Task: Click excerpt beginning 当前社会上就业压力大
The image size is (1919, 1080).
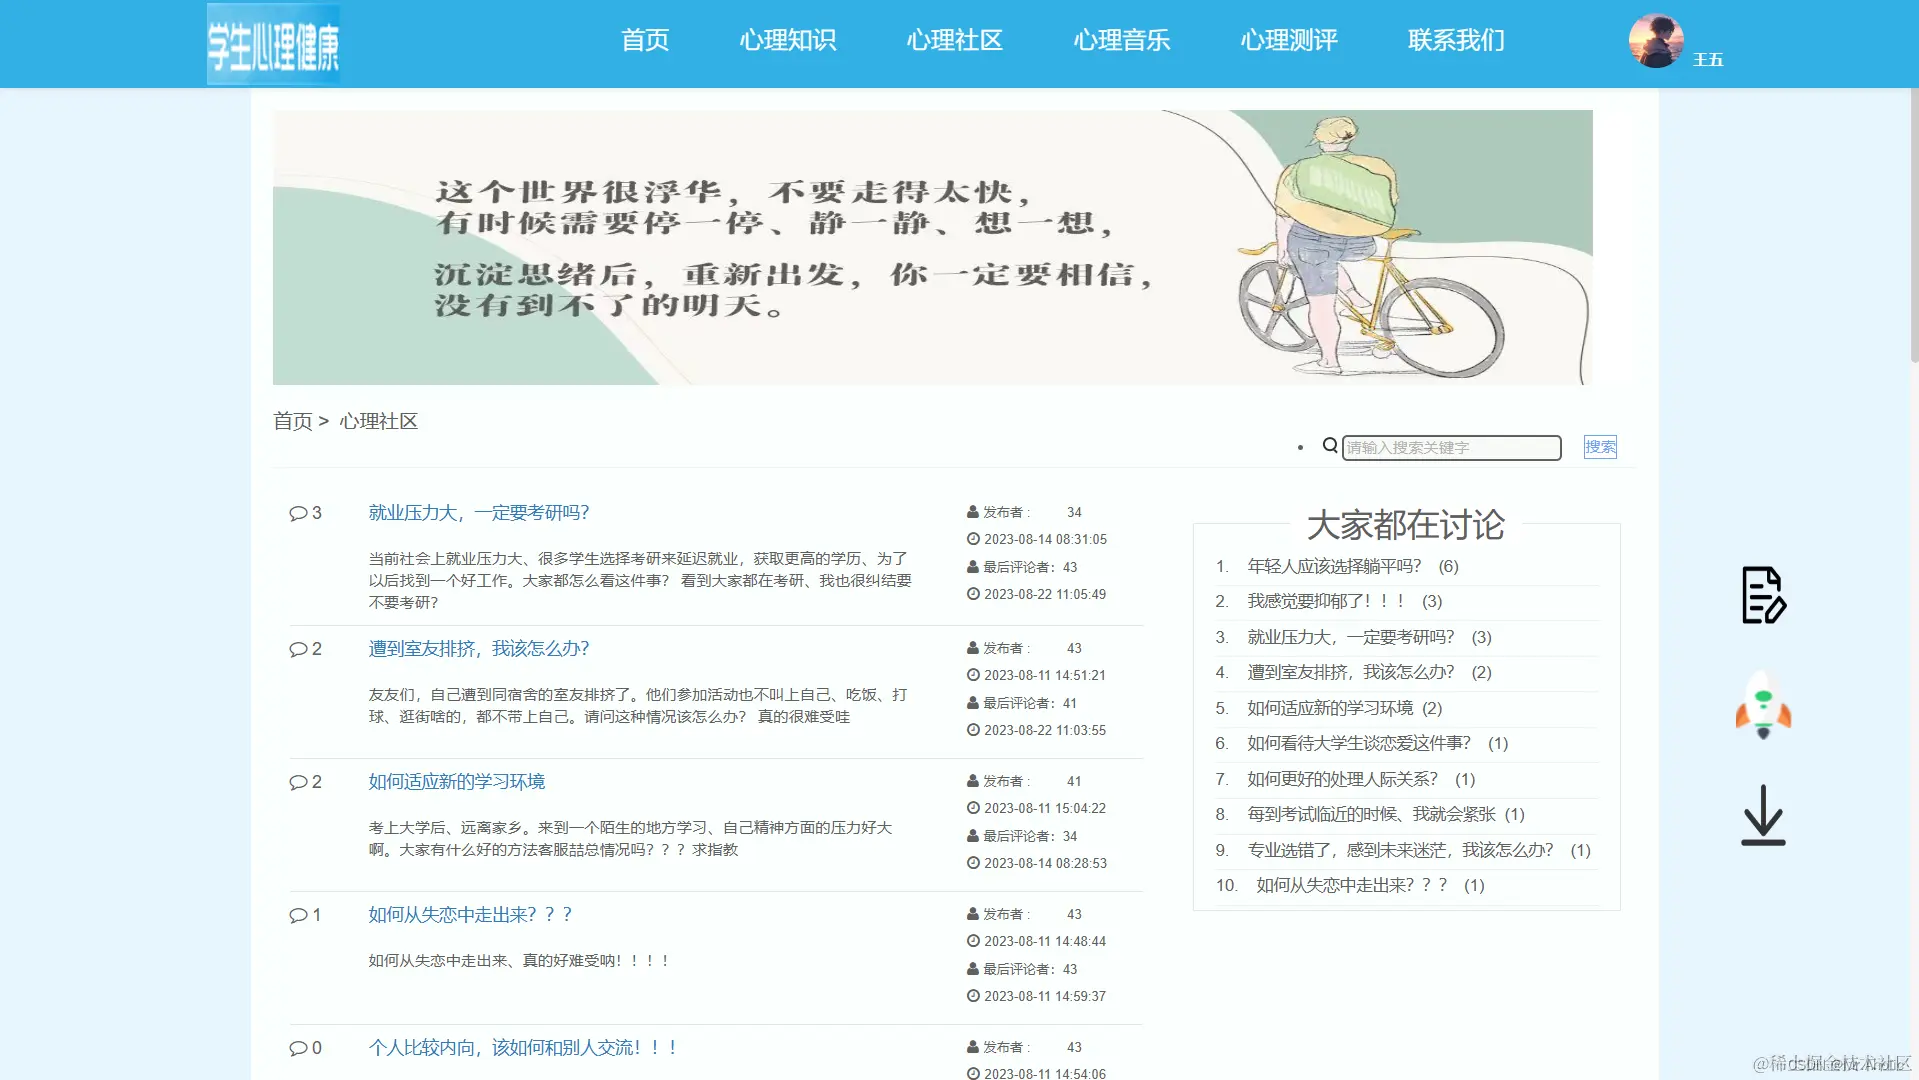Action: pos(640,581)
